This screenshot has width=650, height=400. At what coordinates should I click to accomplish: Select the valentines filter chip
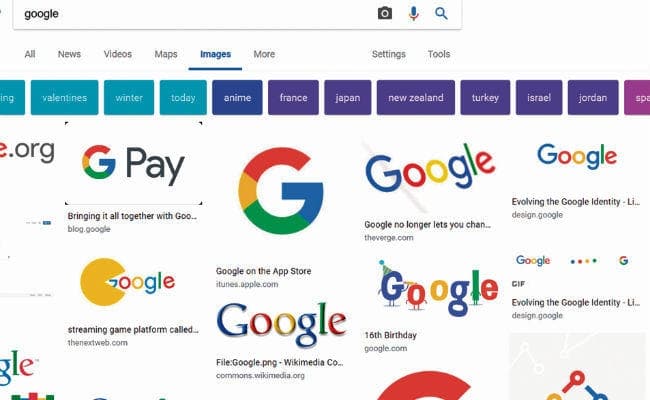point(65,97)
